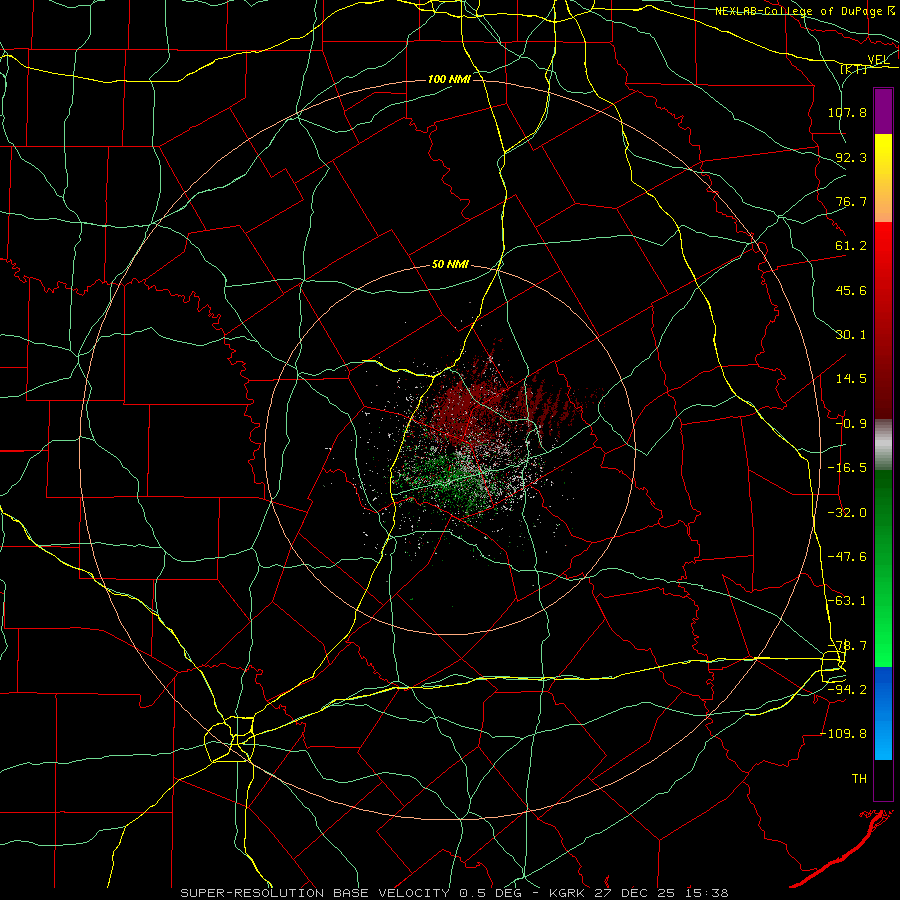Click the yellow-orange segment of the color bar
900x900 pixels.
tap(883, 179)
